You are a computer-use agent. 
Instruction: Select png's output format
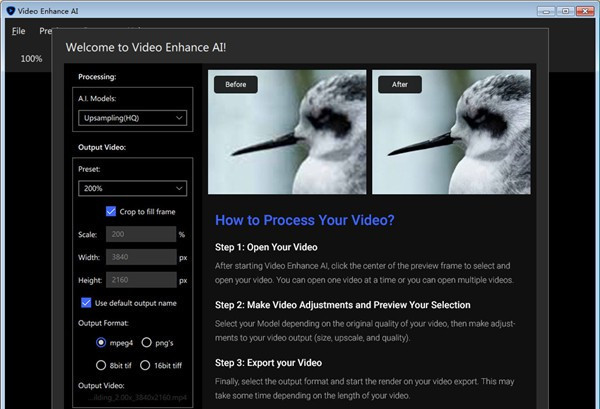[147, 342]
